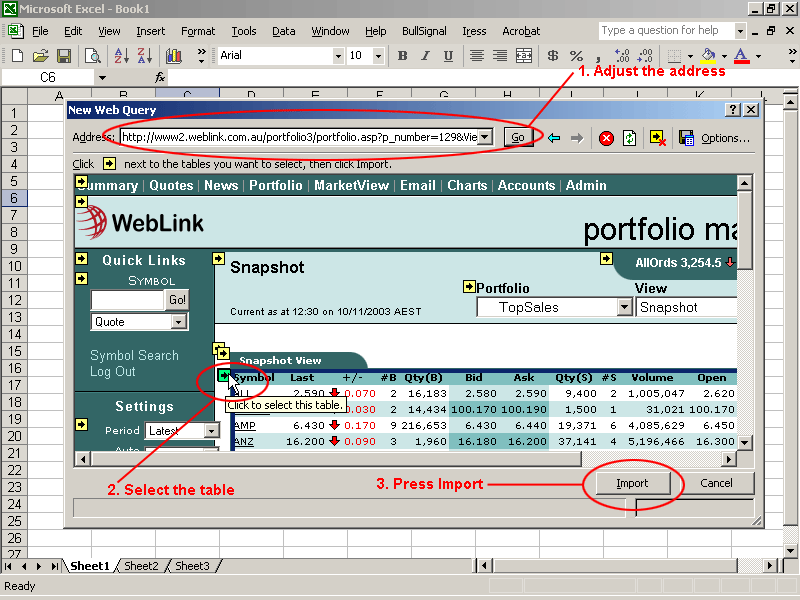This screenshot has height=600, width=800.
Task: Open the Data menu
Action: tap(283, 31)
